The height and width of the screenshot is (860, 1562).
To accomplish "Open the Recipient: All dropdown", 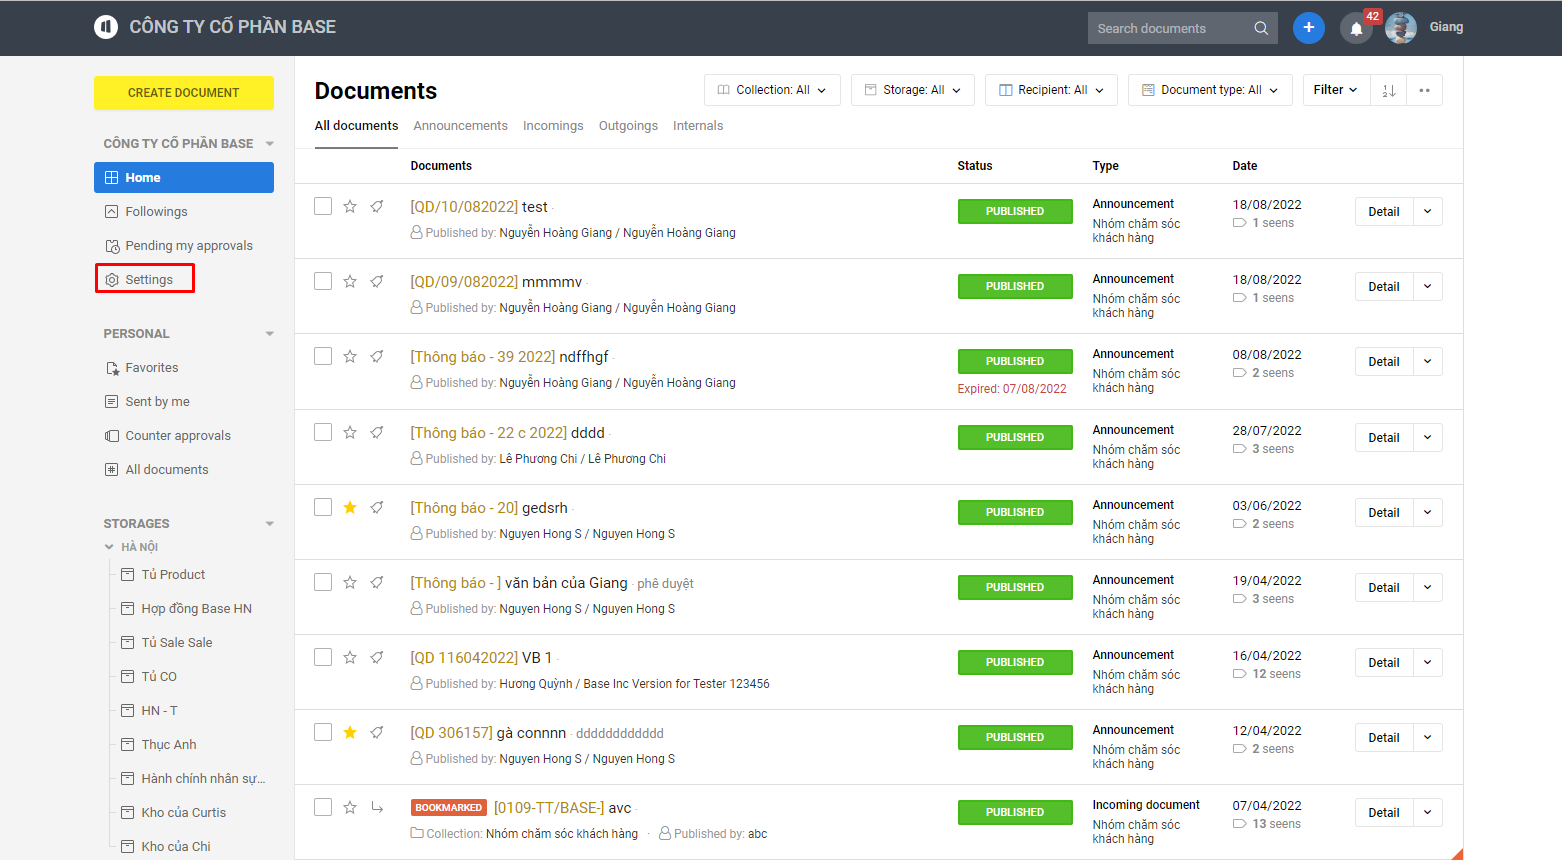I will click(1051, 90).
